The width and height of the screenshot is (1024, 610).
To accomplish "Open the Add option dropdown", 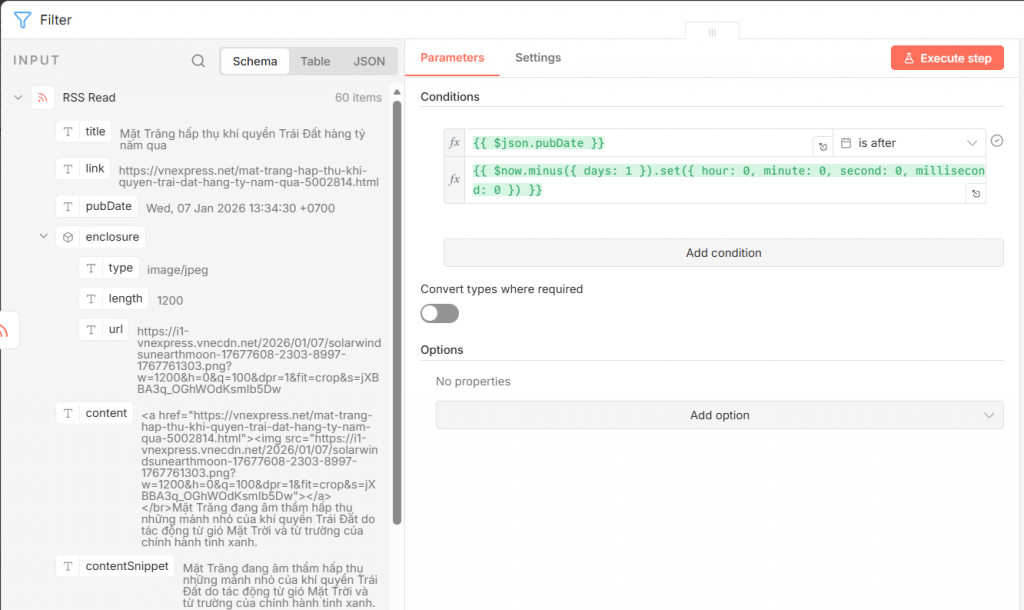I will 719,415.
